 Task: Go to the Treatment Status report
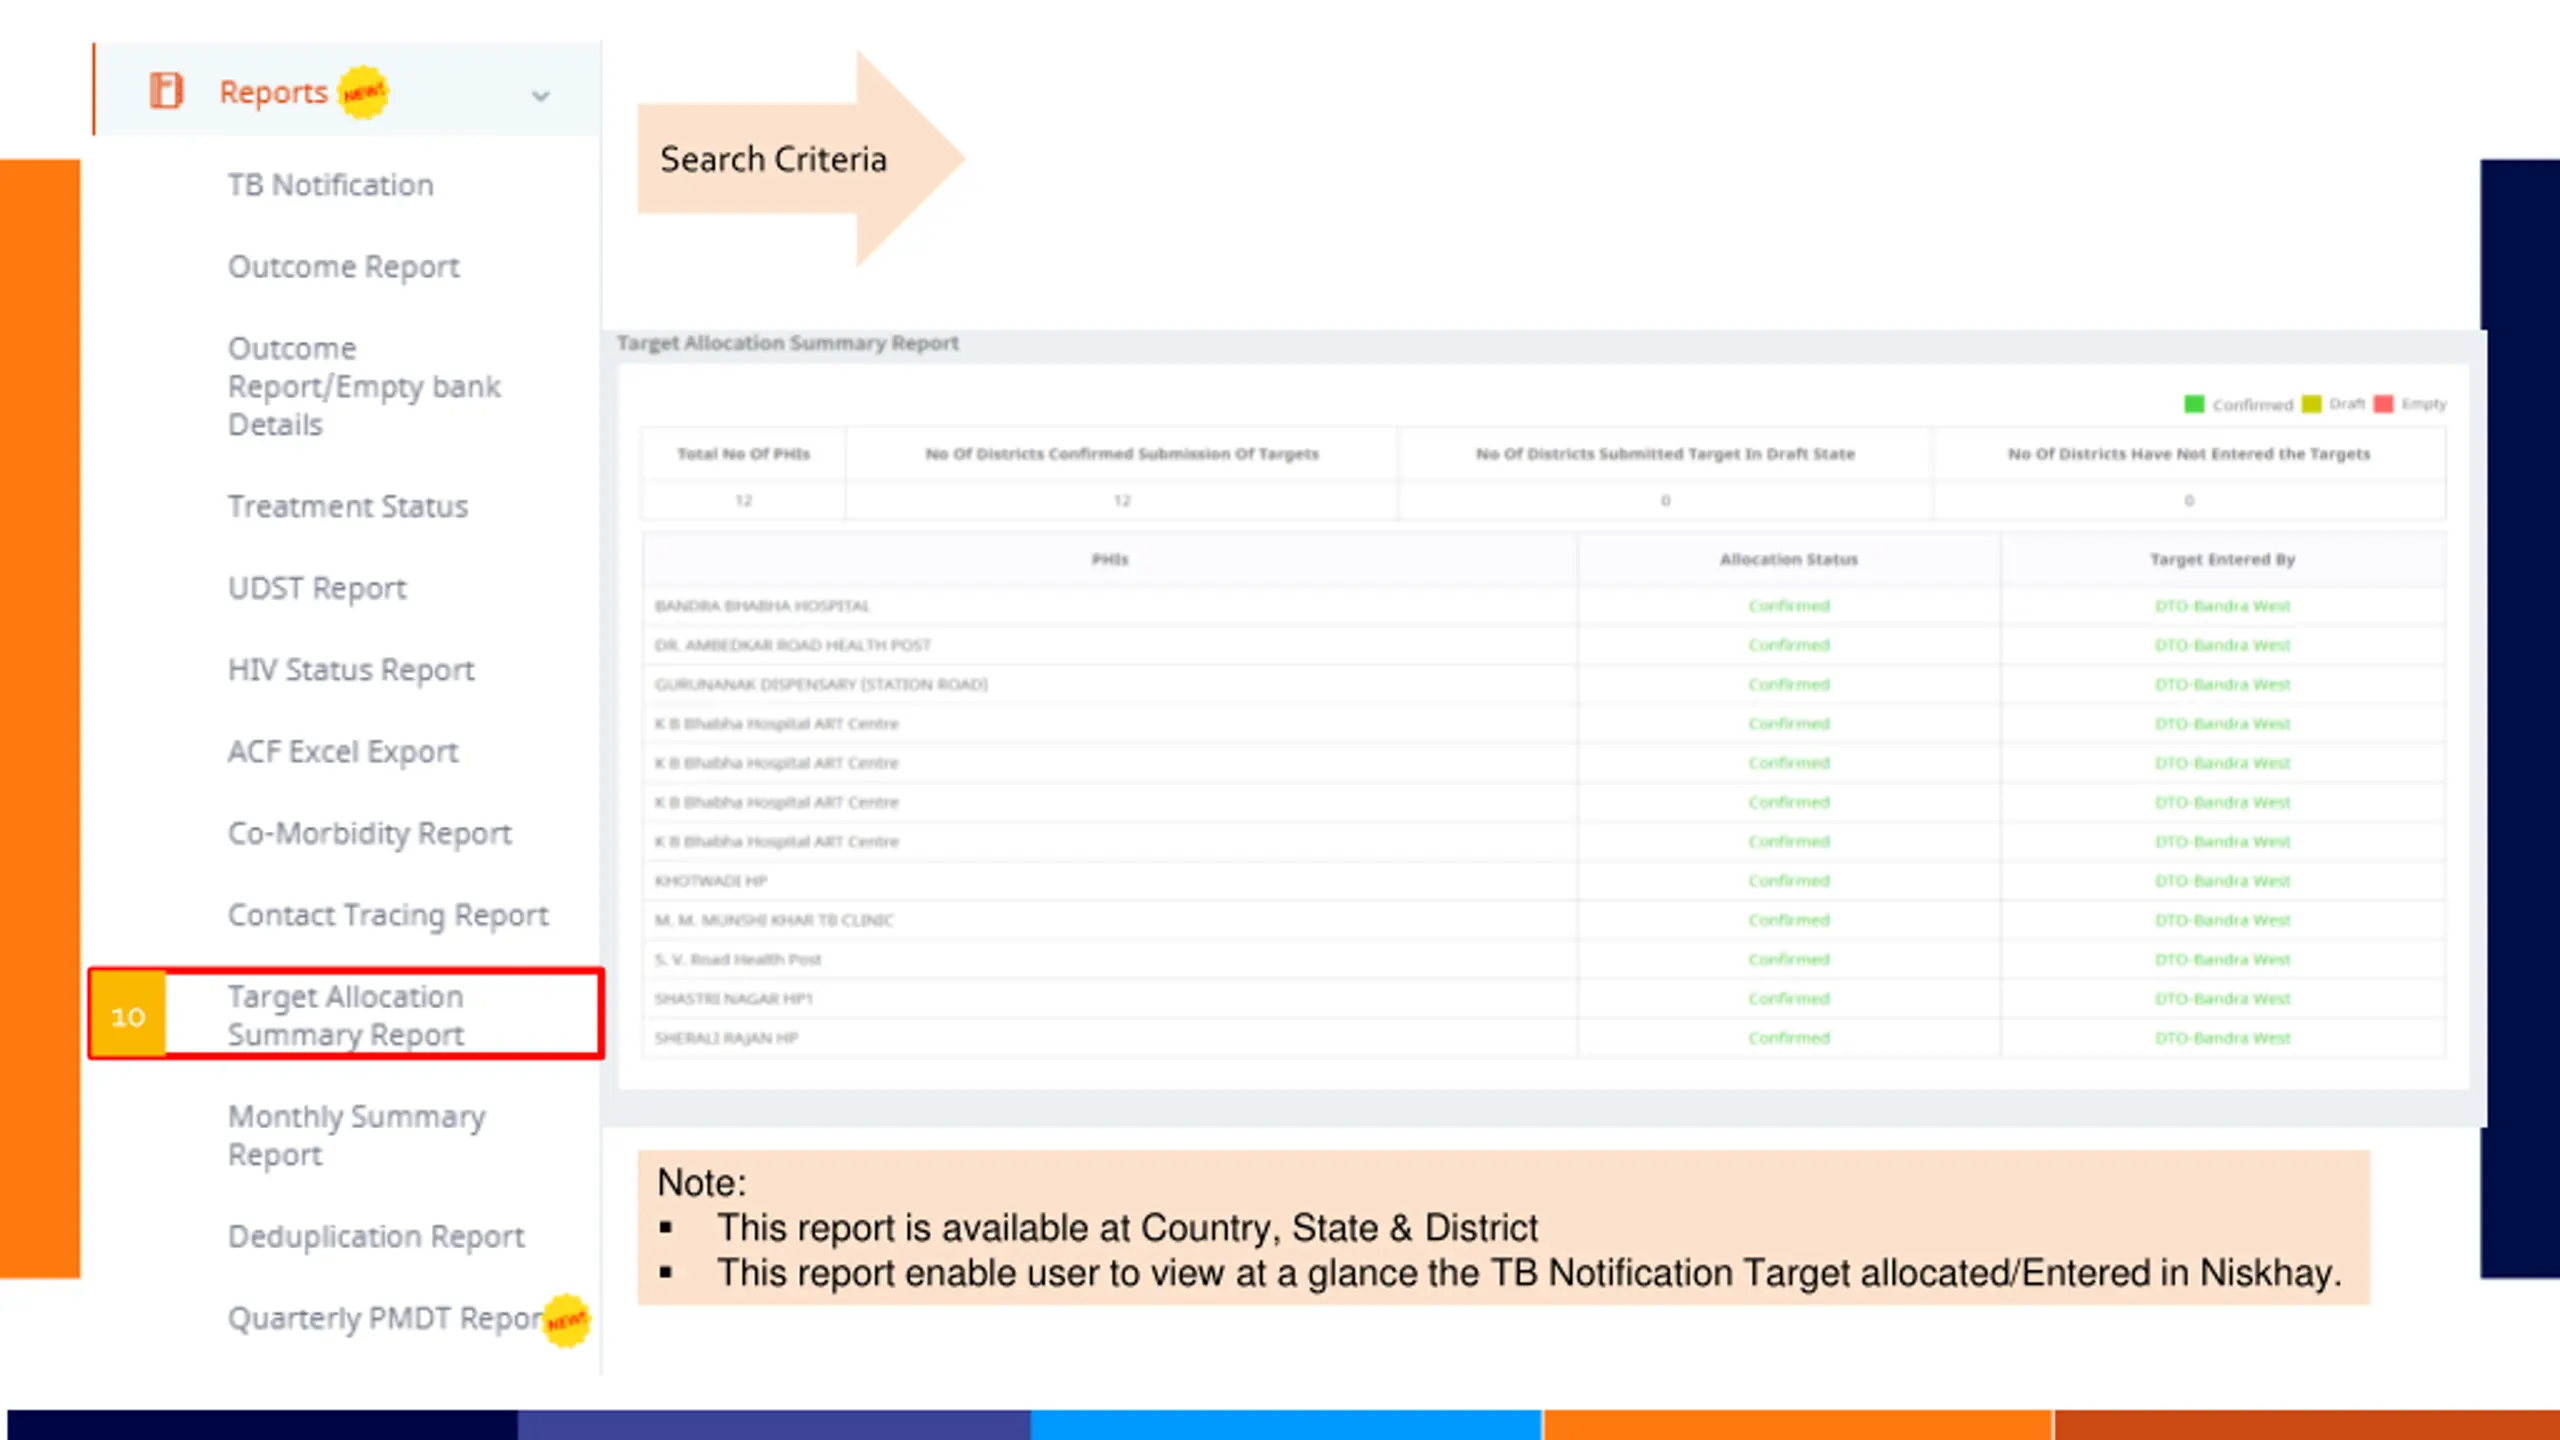click(x=348, y=506)
